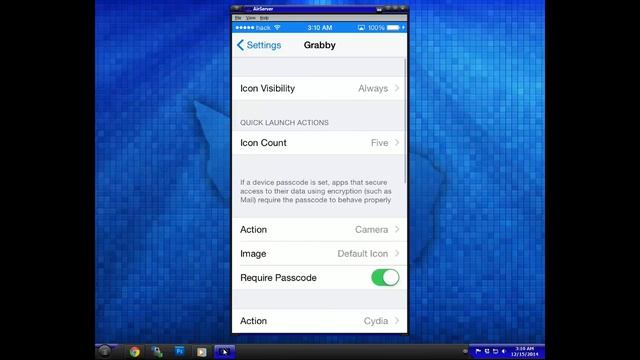The height and width of the screenshot is (360, 640).
Task: Click the Settings scrollbar indicator
Action: (405, 121)
